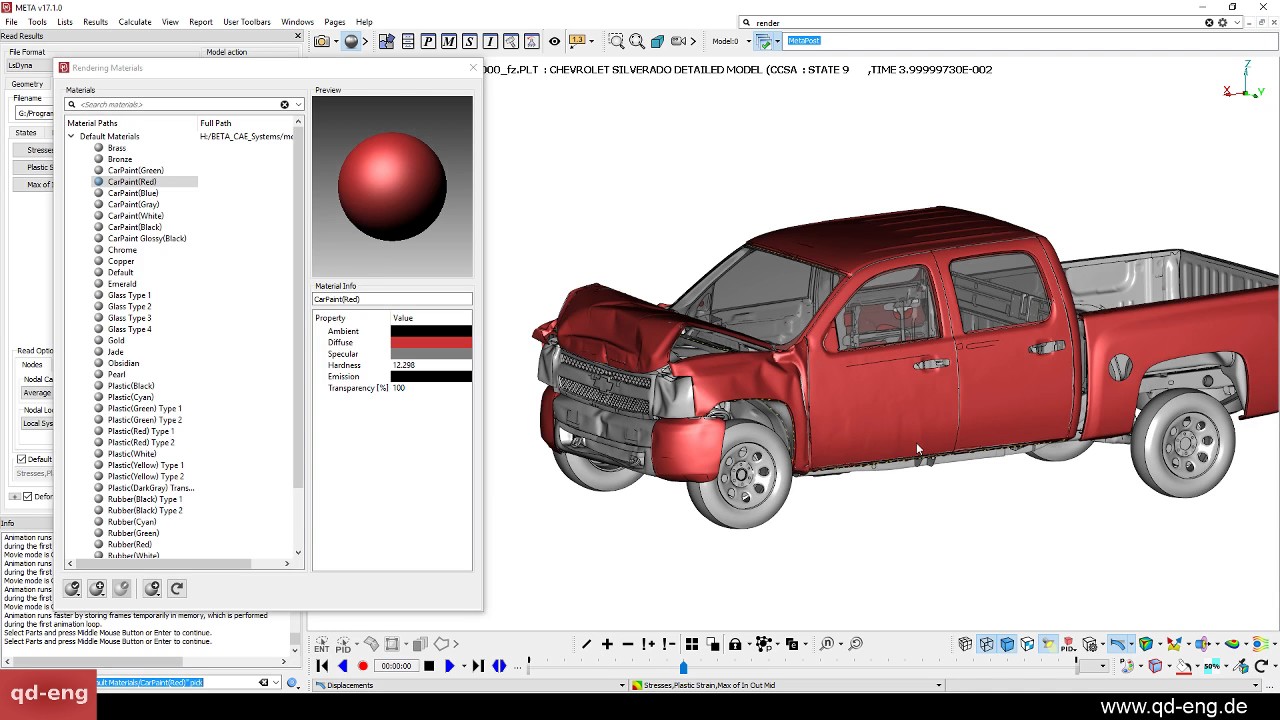Screen dimensions: 1280x720
Task: Open the material search dropdown arrow
Action: click(x=298, y=104)
